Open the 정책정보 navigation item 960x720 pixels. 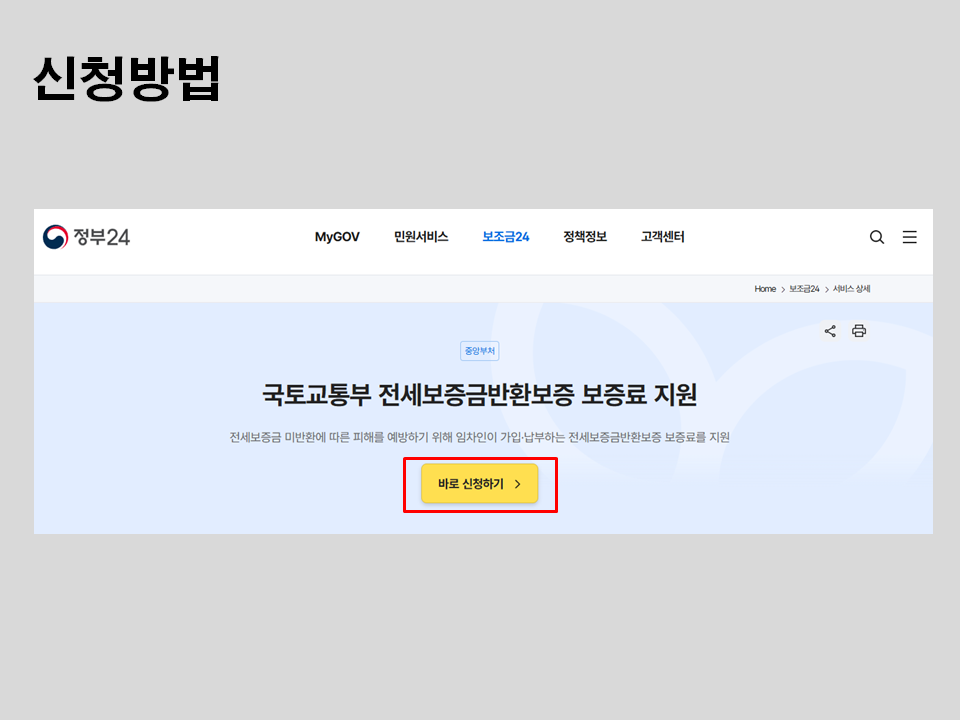pos(584,237)
